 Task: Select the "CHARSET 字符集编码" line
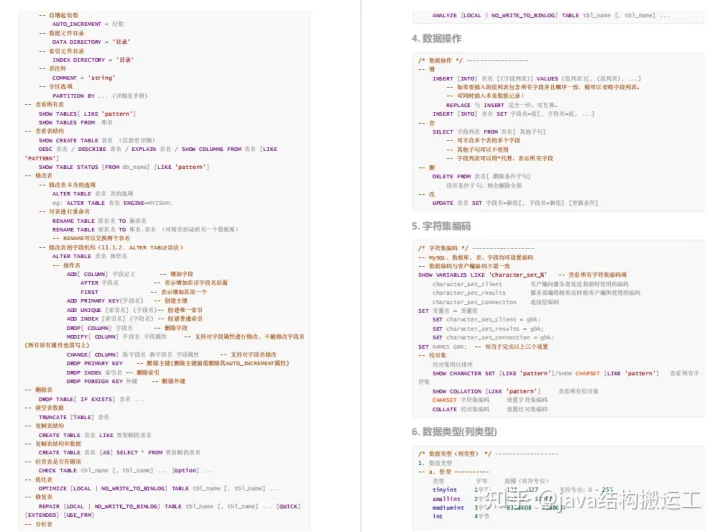click(x=490, y=400)
